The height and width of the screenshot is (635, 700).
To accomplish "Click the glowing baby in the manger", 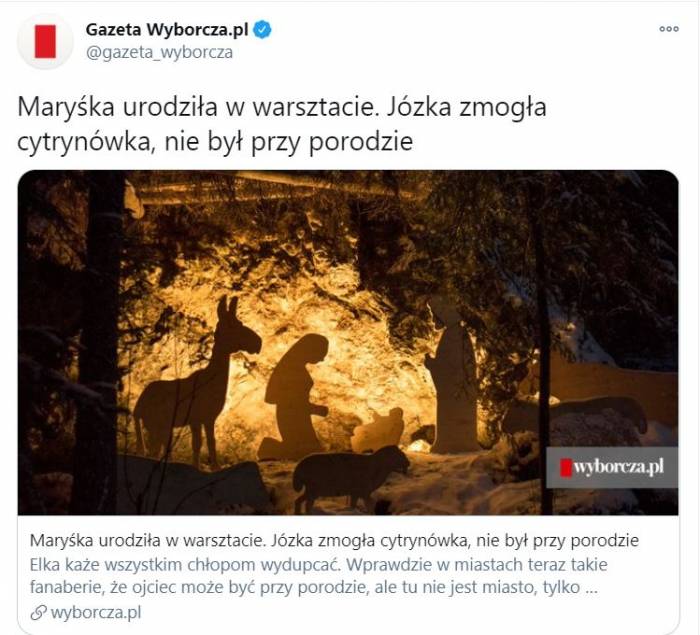I will (379, 430).
